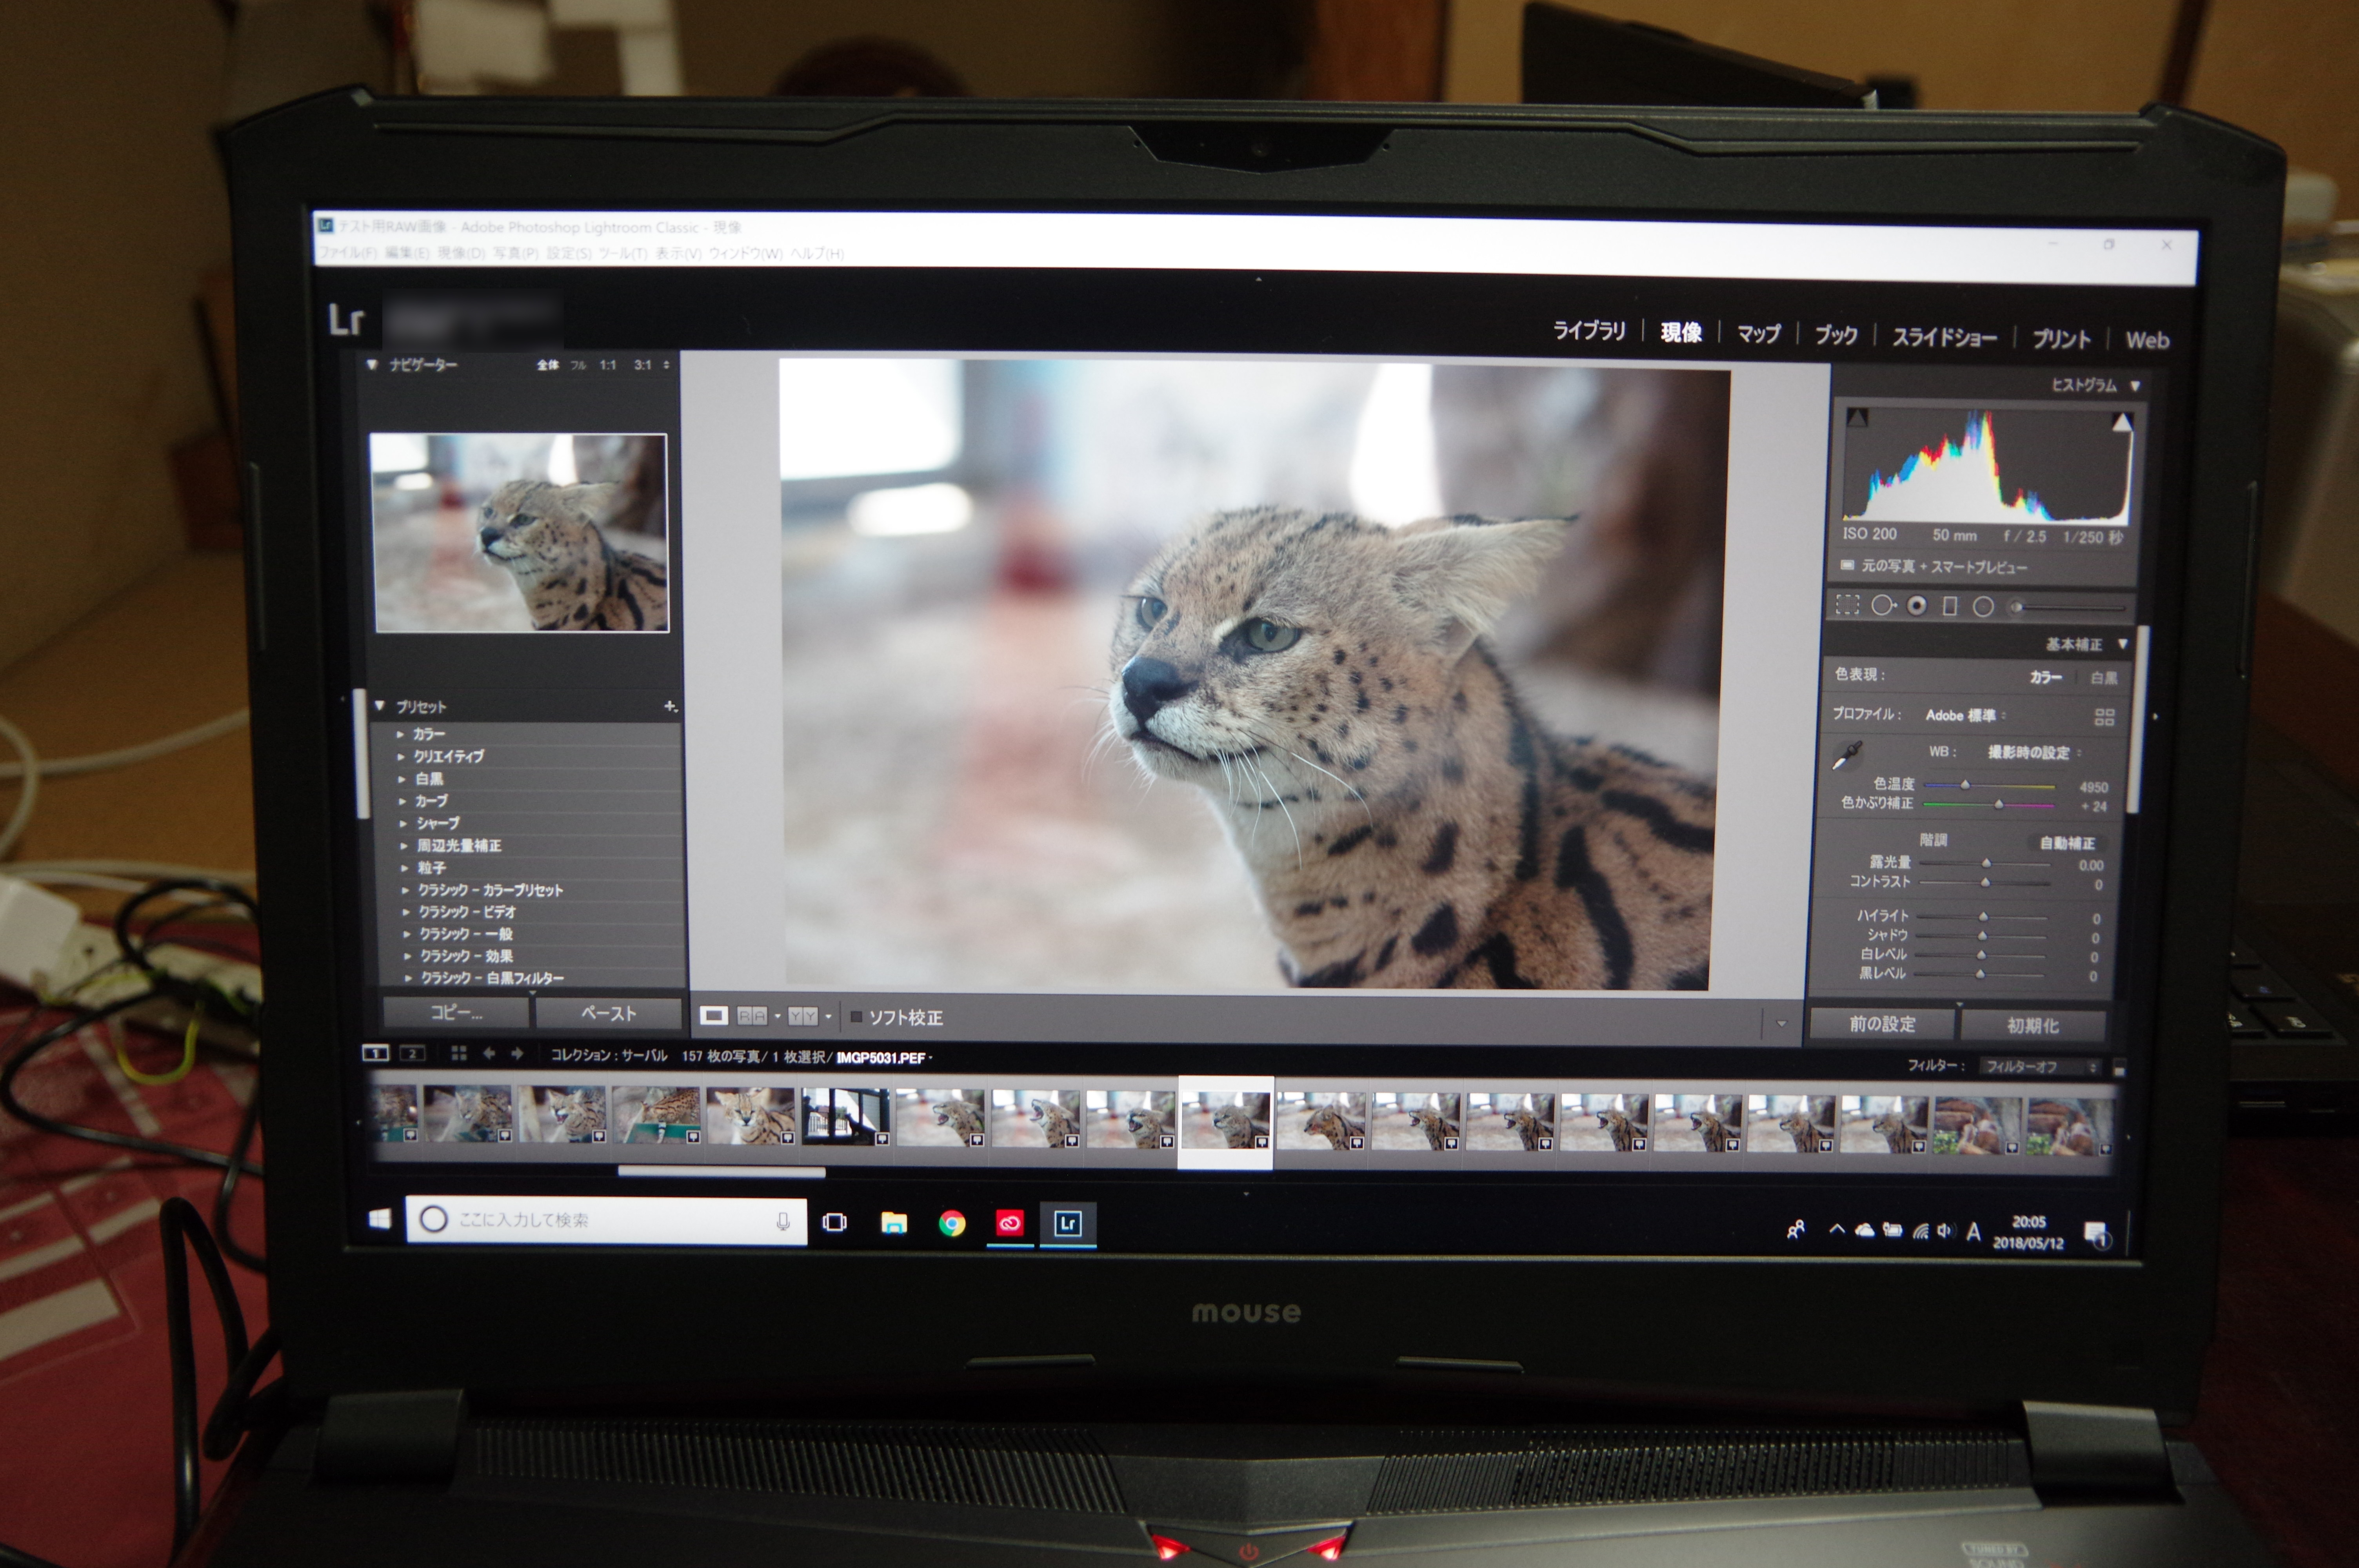Open the profile browser grid icon
Image resolution: width=2359 pixels, height=1568 pixels.
(x=2104, y=717)
